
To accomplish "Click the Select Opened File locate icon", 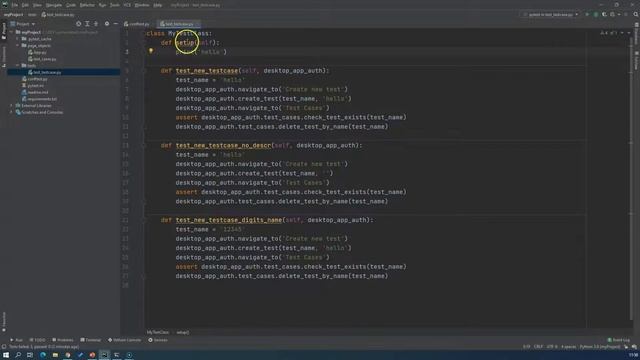I will pyautogui.click(x=78, y=24).
